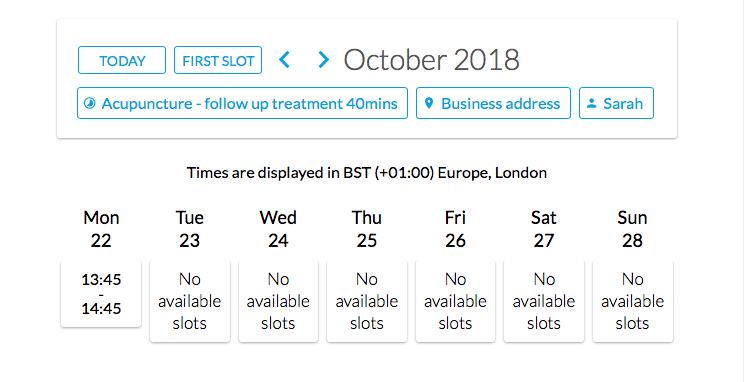
Task: Go to the previous week with left chevron
Action: click(x=284, y=60)
